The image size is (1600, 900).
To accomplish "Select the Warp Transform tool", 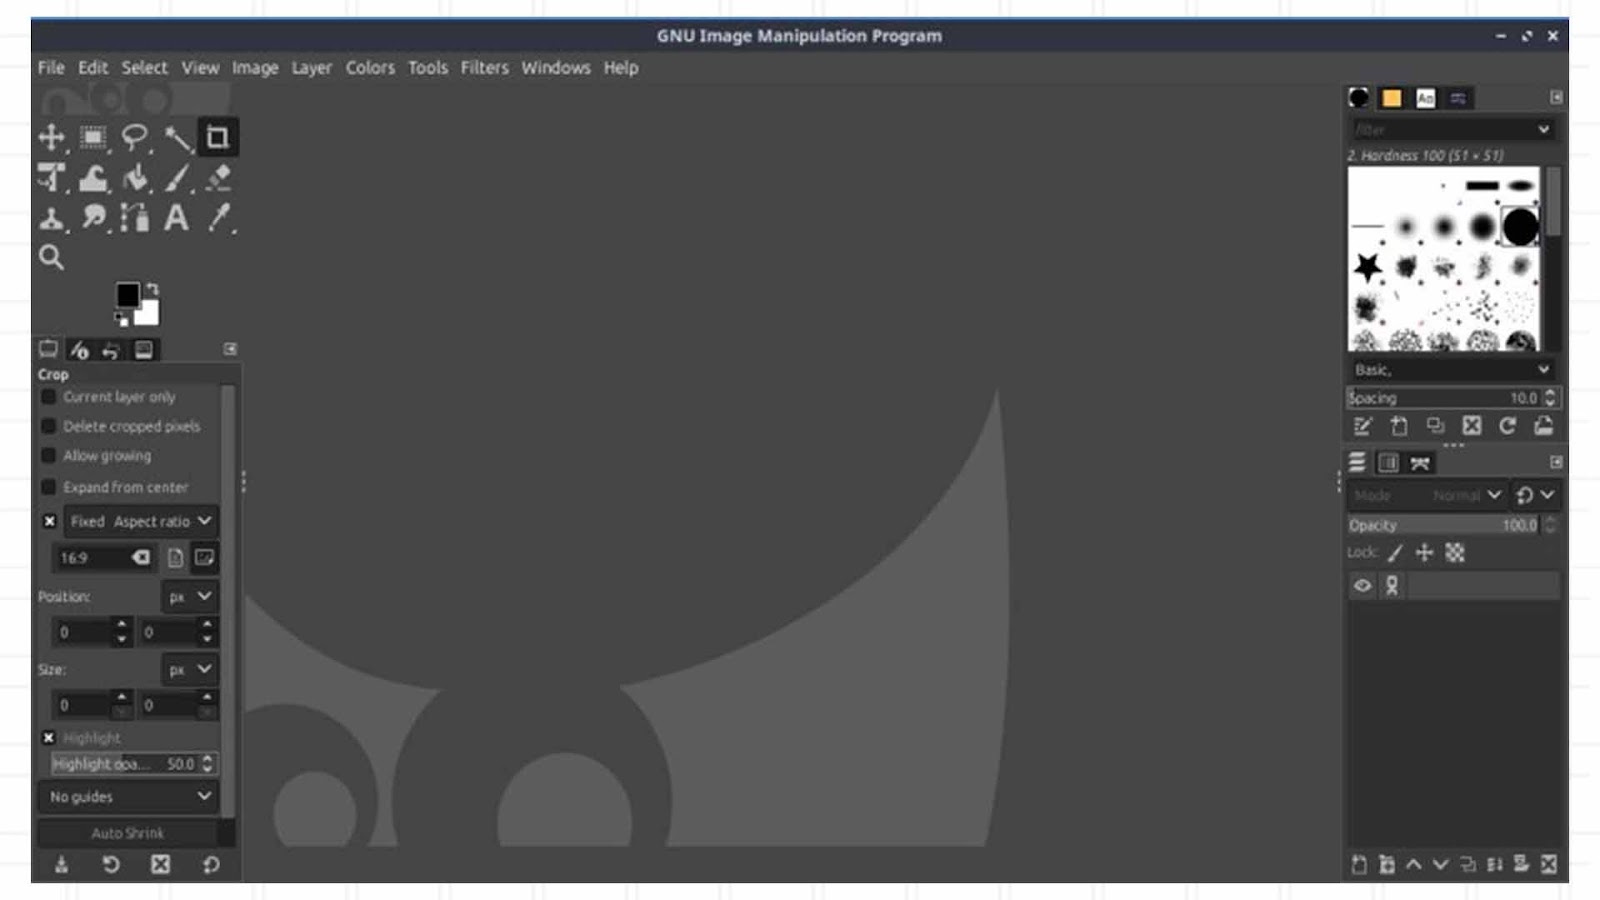I will tap(93, 178).
